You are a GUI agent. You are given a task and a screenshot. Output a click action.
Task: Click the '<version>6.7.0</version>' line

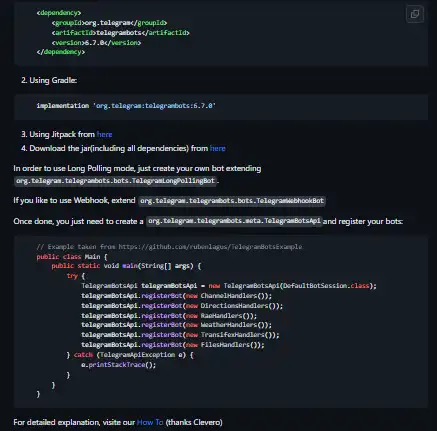click(x=96, y=43)
